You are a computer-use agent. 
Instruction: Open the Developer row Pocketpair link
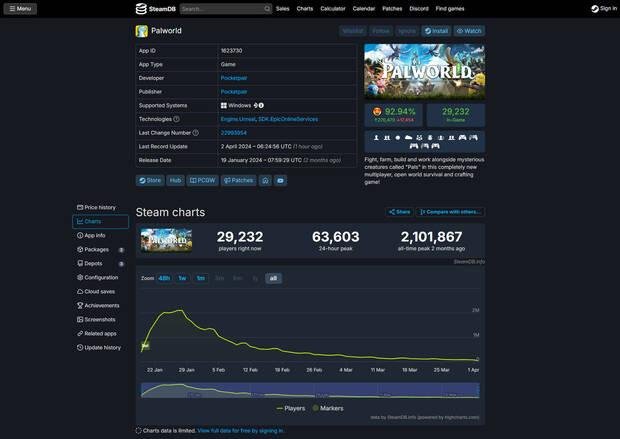234,78
